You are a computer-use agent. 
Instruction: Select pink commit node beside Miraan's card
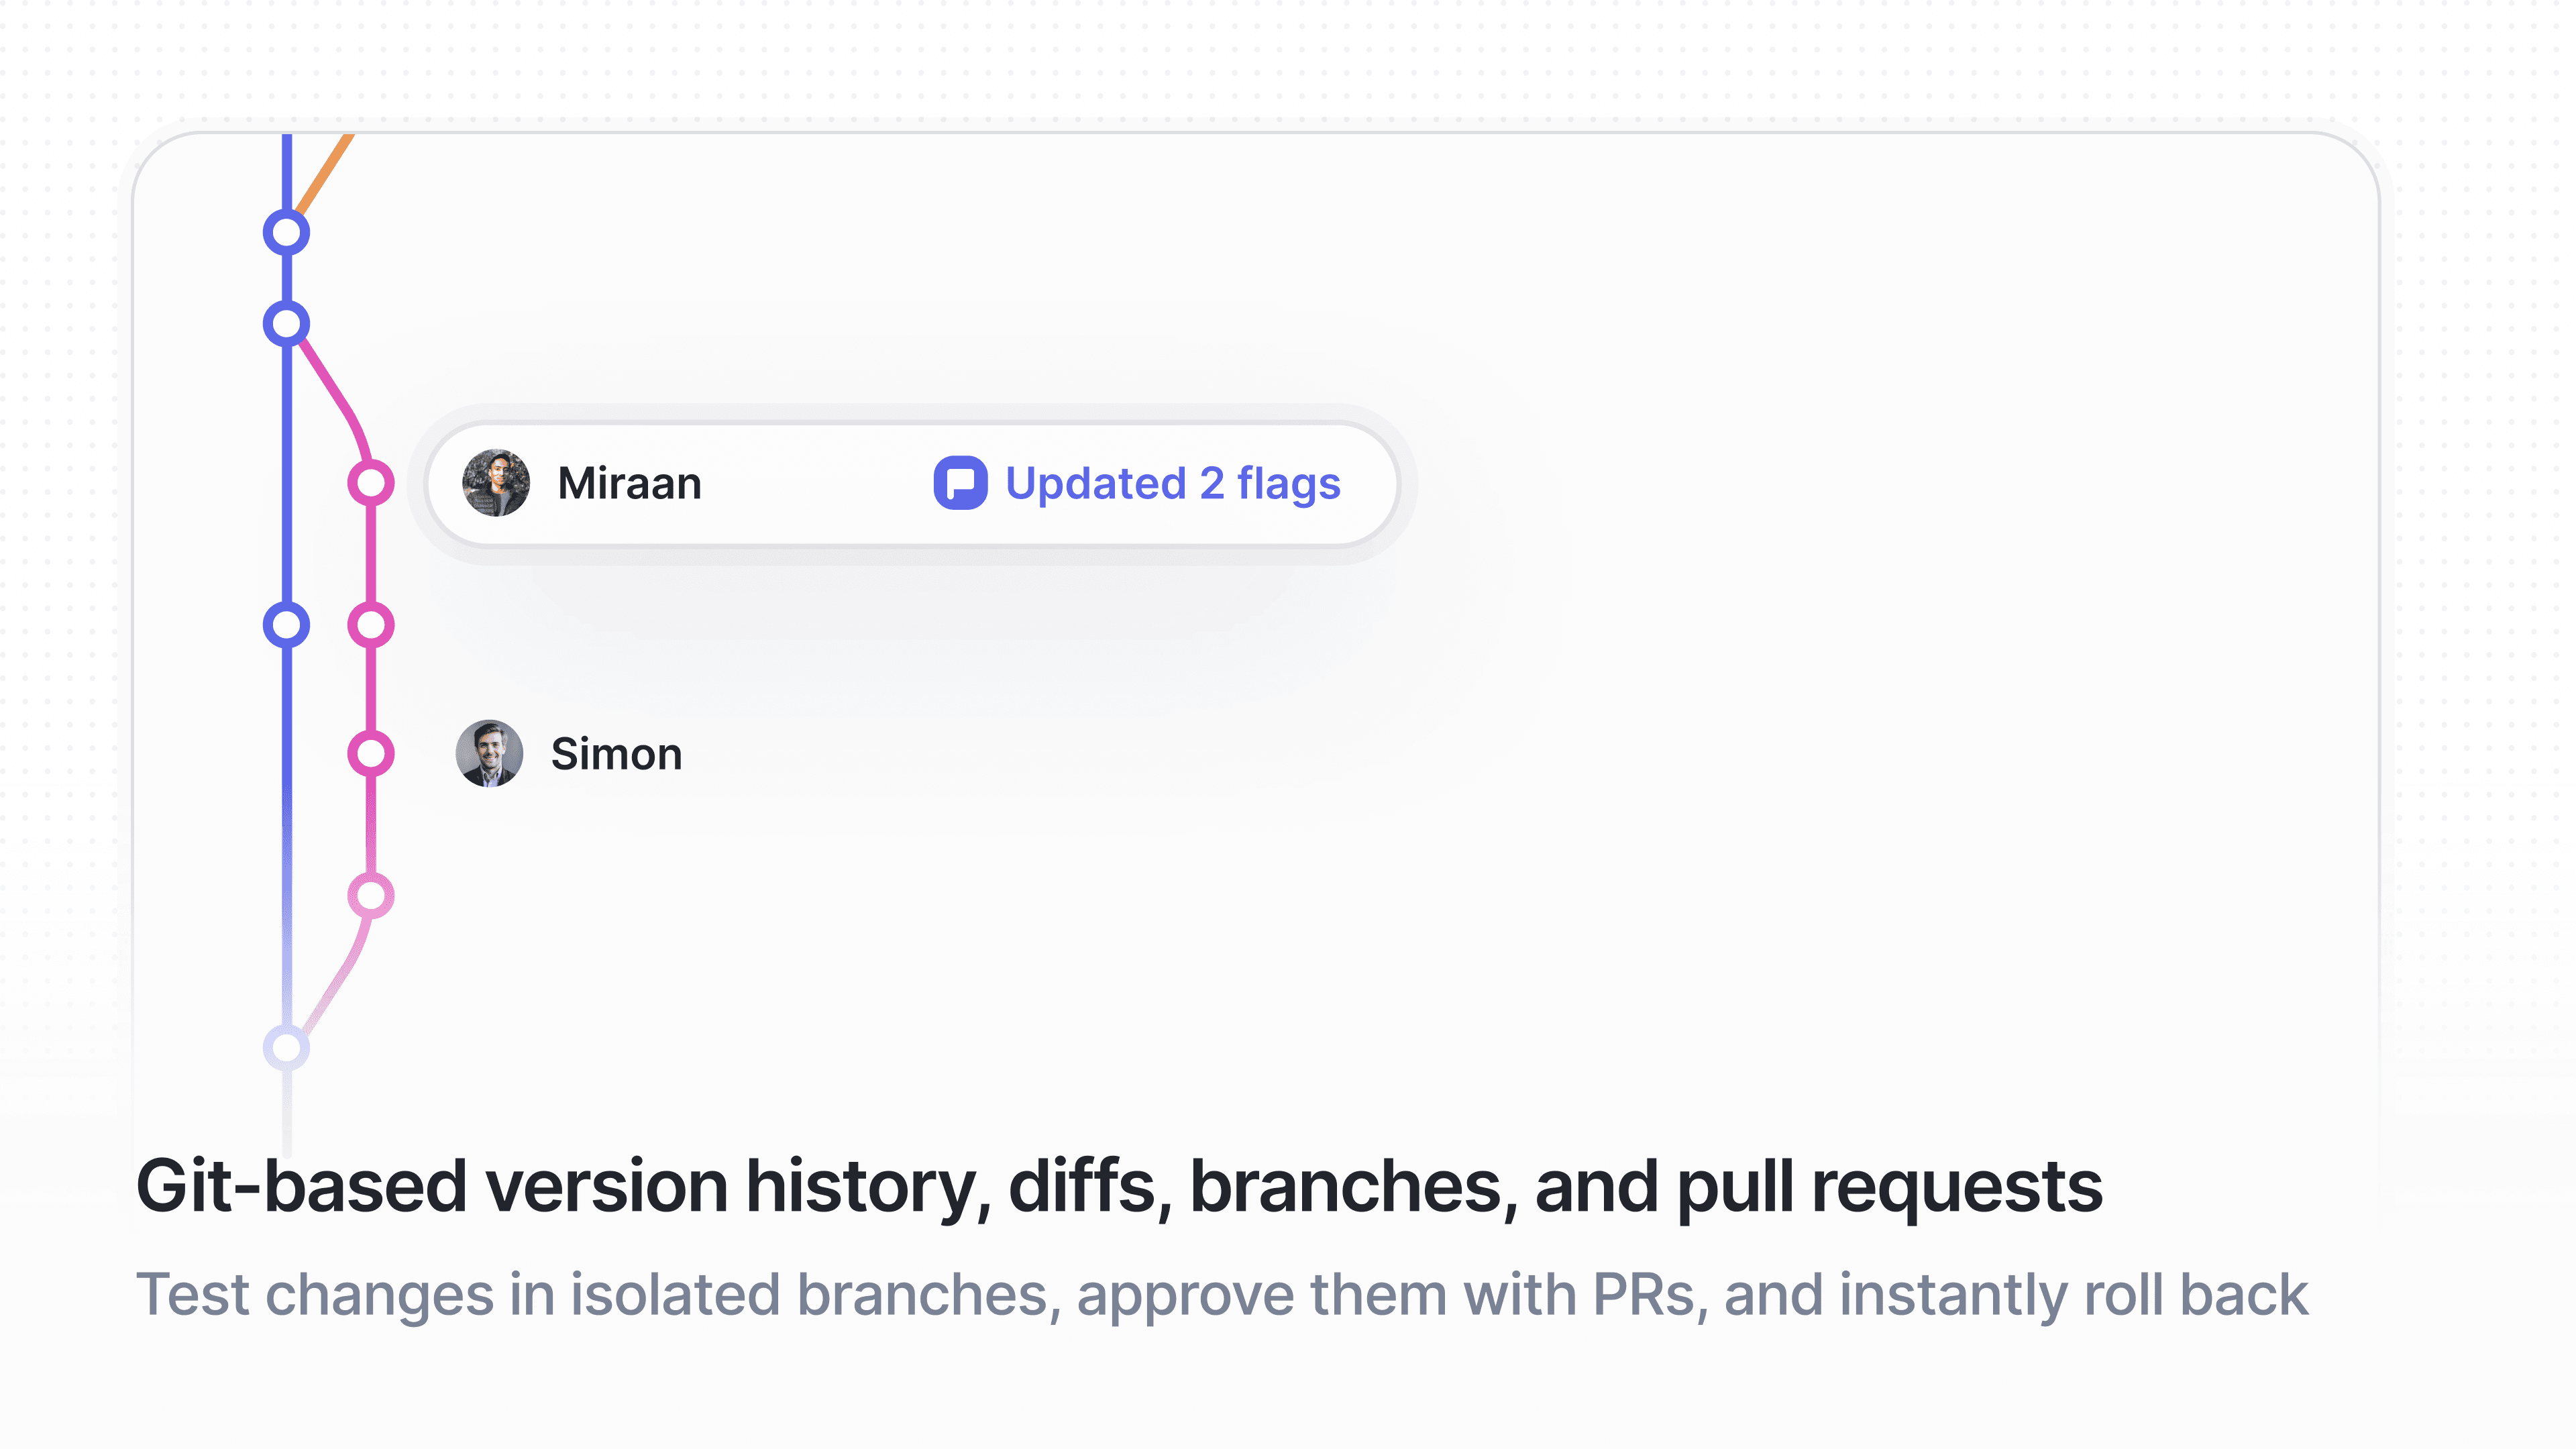(371, 484)
